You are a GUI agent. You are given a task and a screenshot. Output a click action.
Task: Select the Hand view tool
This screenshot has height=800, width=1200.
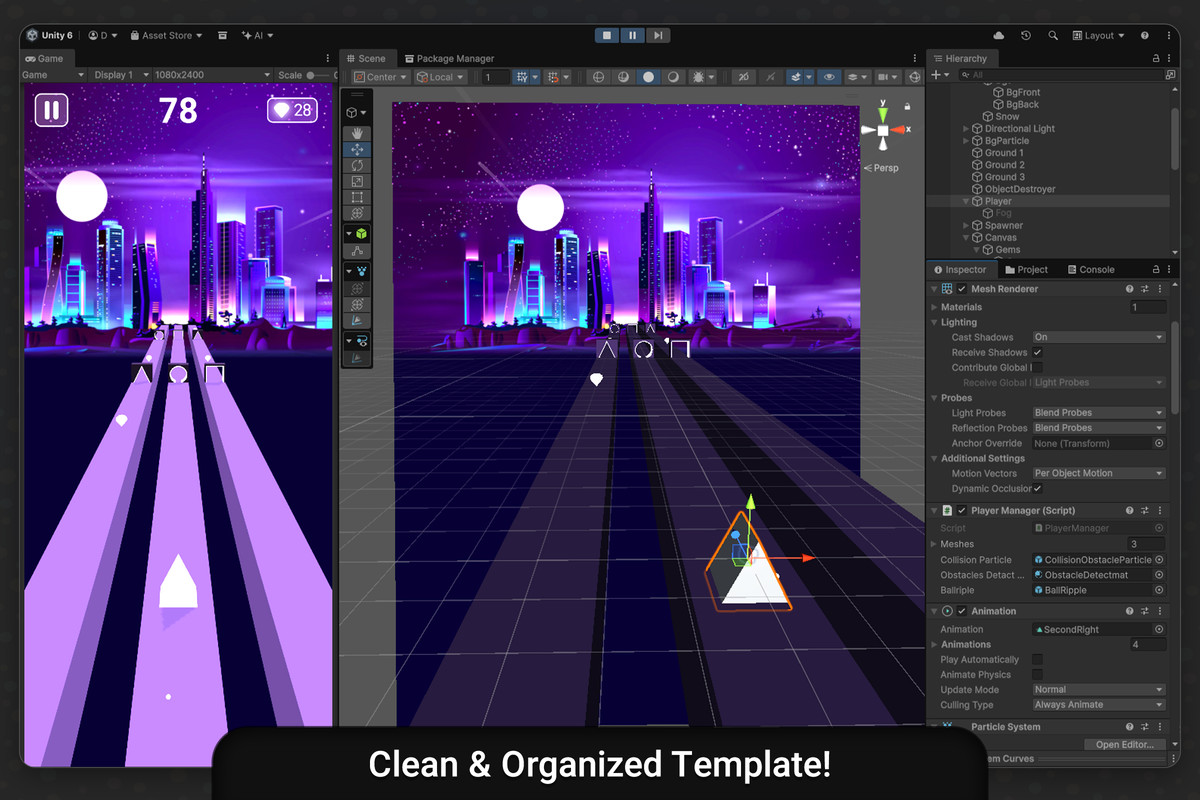point(358,133)
